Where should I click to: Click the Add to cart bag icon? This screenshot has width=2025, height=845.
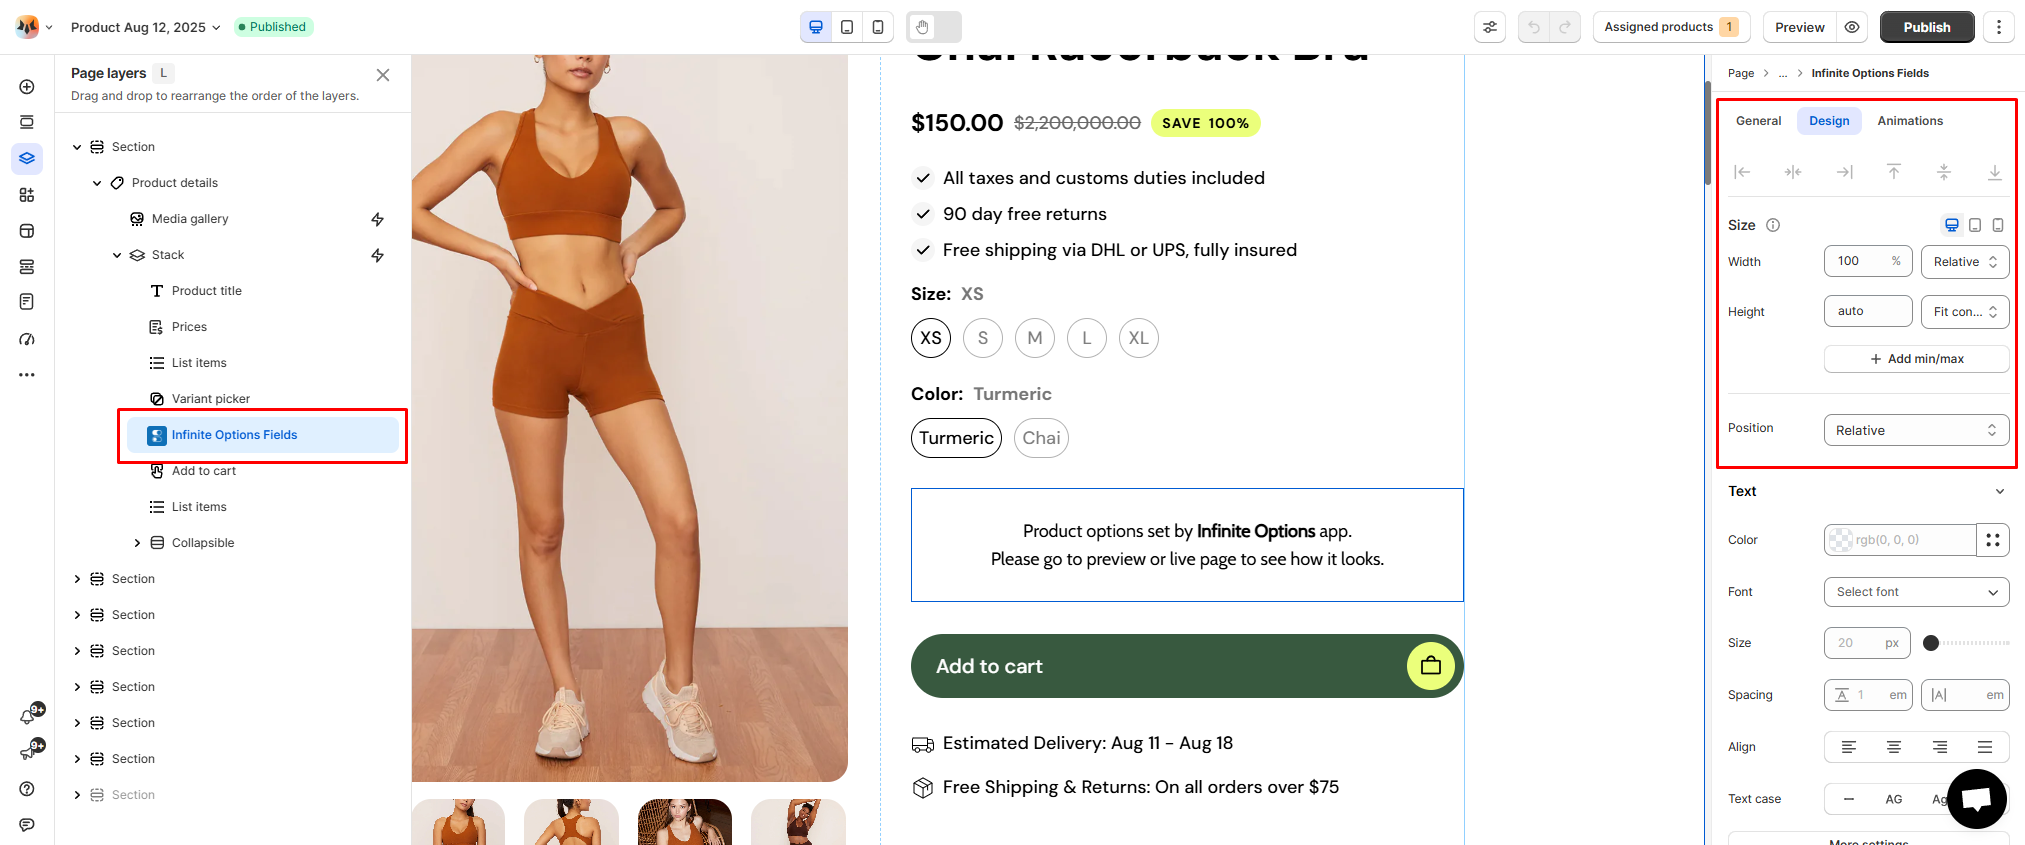click(1430, 666)
